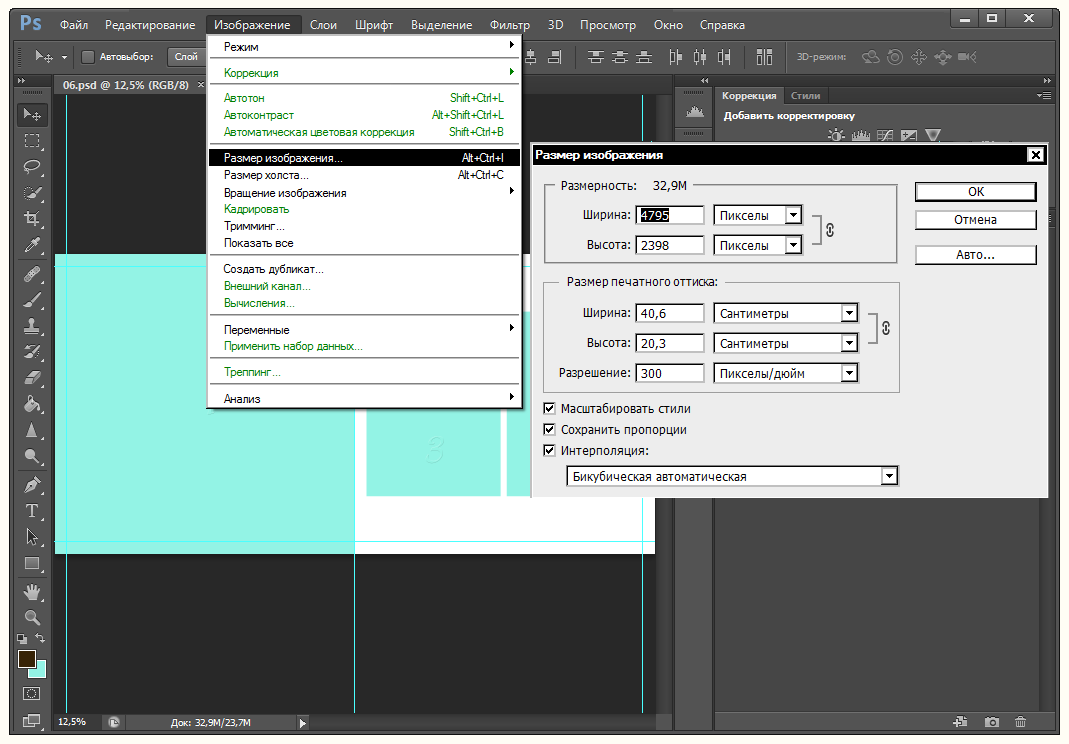The height and width of the screenshot is (744, 1069).
Task: Select the Clone Stamp tool
Action: coord(32,325)
